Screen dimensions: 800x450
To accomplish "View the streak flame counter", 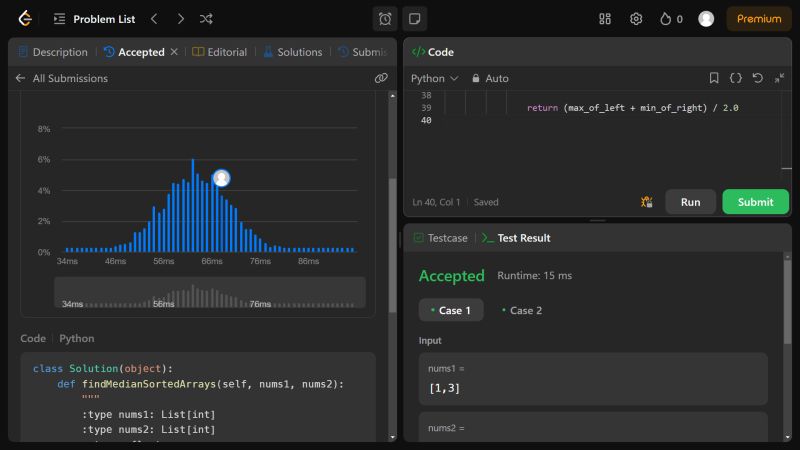I will (671, 19).
